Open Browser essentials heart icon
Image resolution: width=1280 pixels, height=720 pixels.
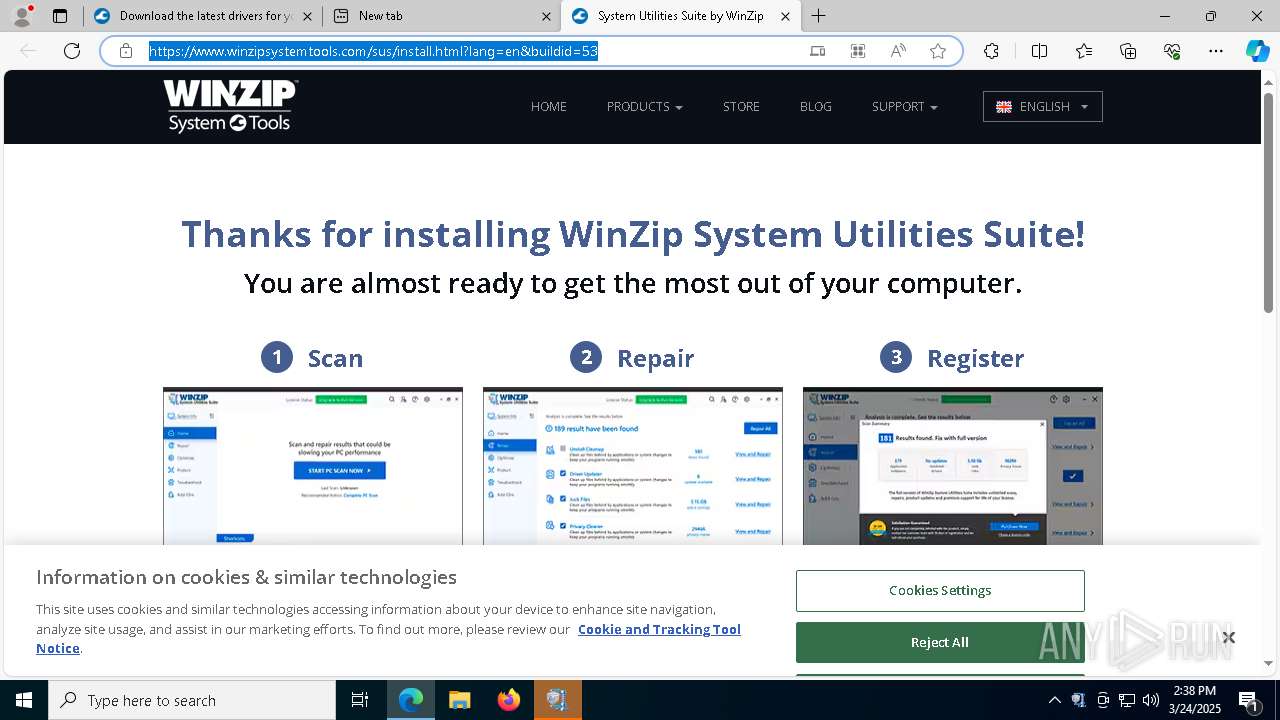(x=1172, y=51)
